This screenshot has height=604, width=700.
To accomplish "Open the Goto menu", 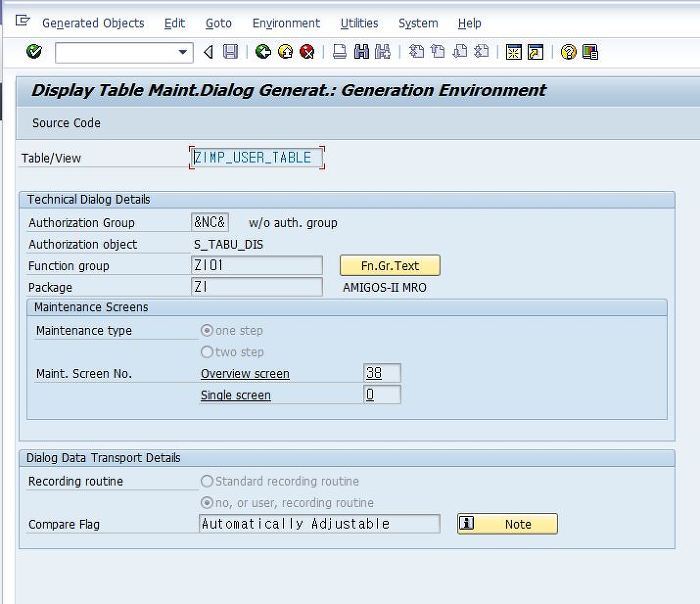I will [219, 23].
